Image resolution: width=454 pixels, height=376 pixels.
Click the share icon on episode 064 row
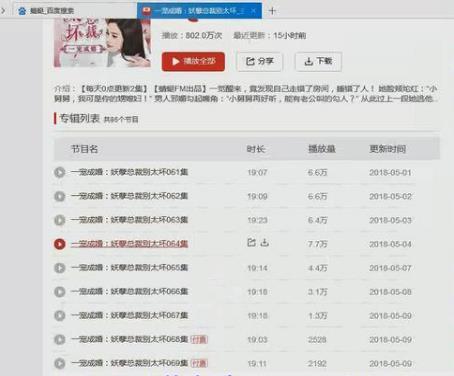click(x=251, y=242)
